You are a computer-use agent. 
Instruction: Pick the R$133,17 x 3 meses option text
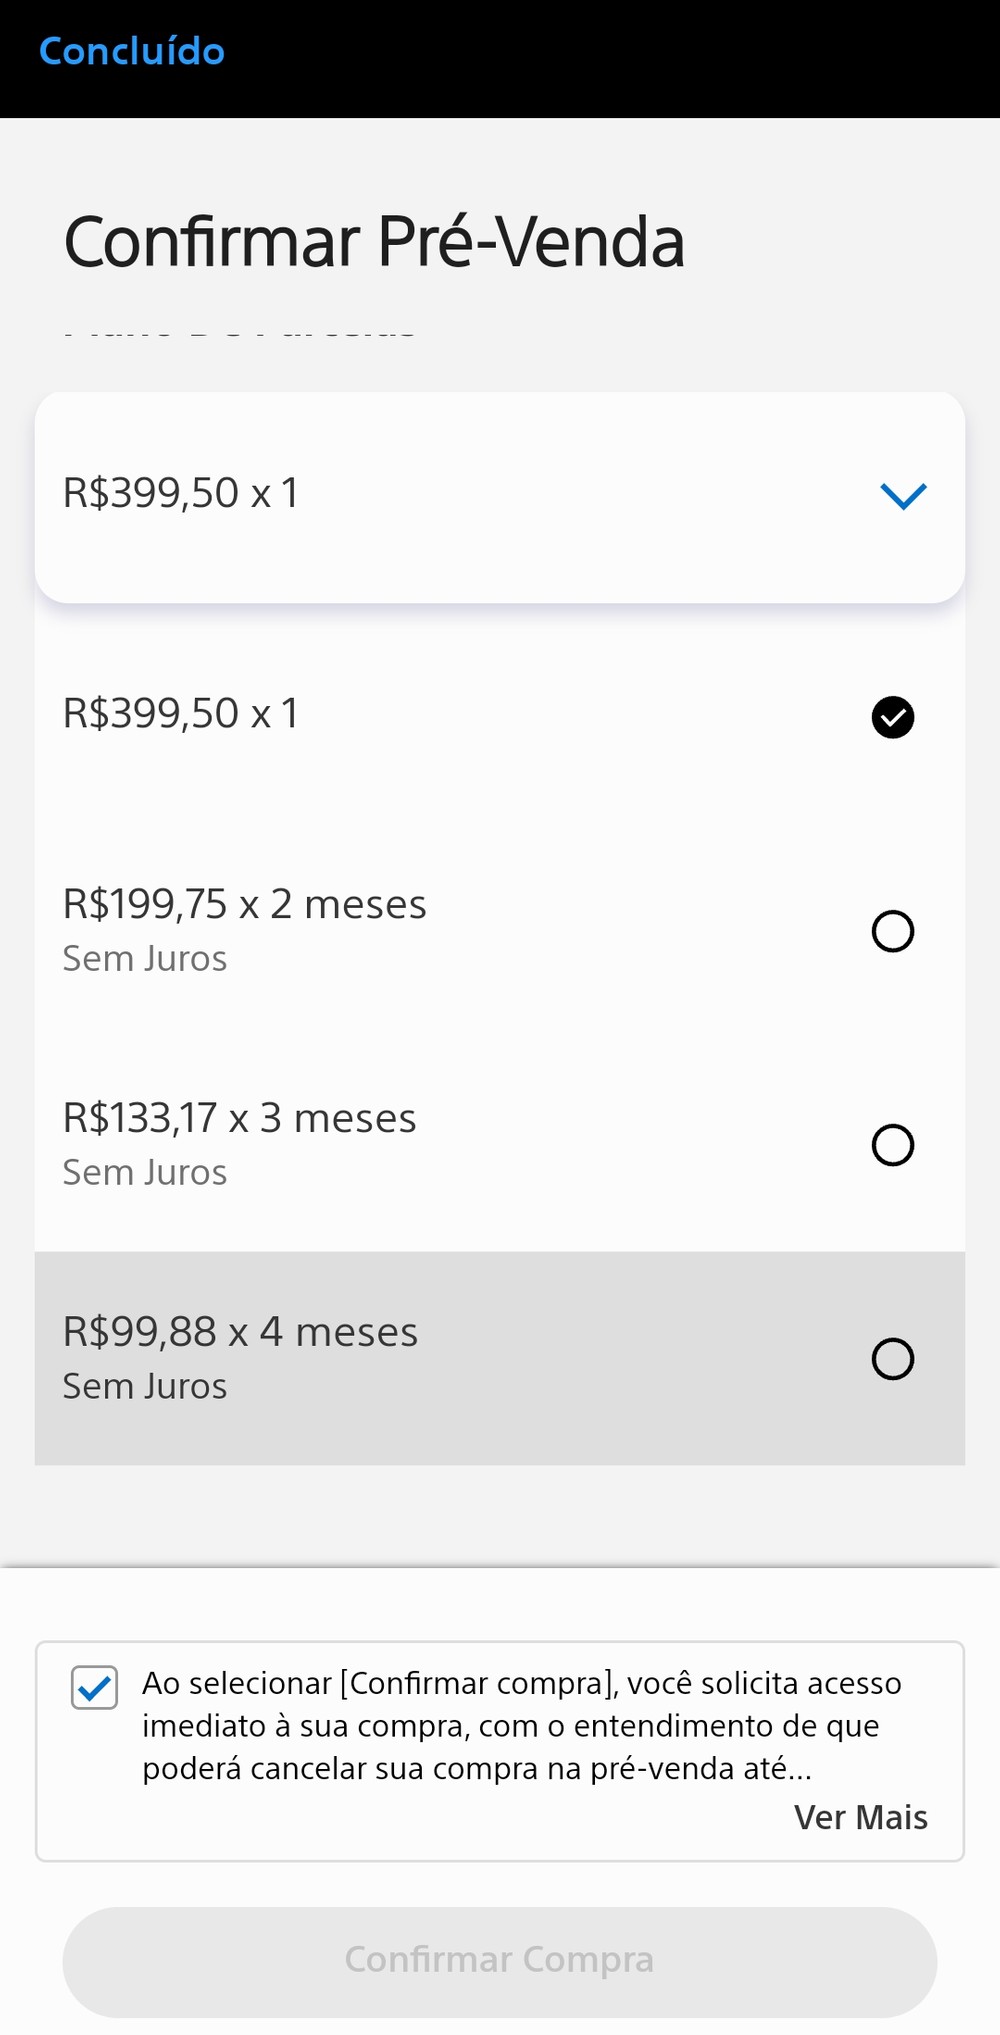click(x=239, y=1118)
